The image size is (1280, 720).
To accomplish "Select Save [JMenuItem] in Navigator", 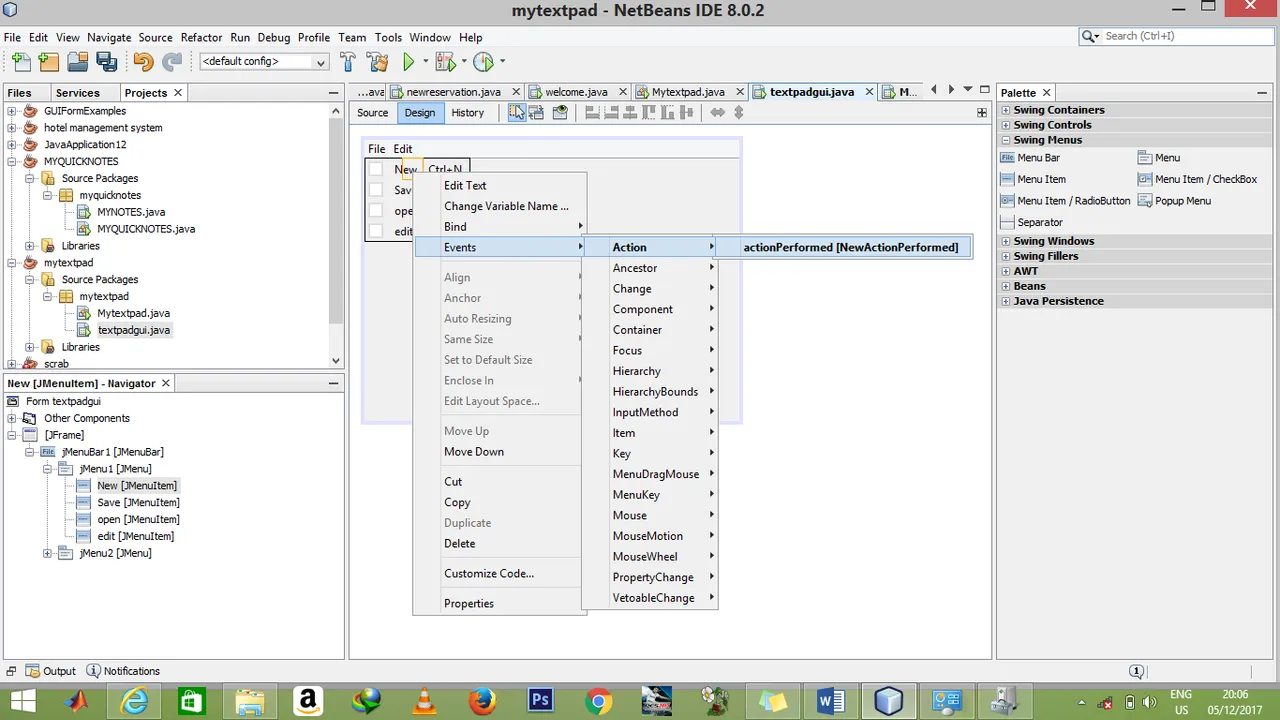I will (x=138, y=502).
